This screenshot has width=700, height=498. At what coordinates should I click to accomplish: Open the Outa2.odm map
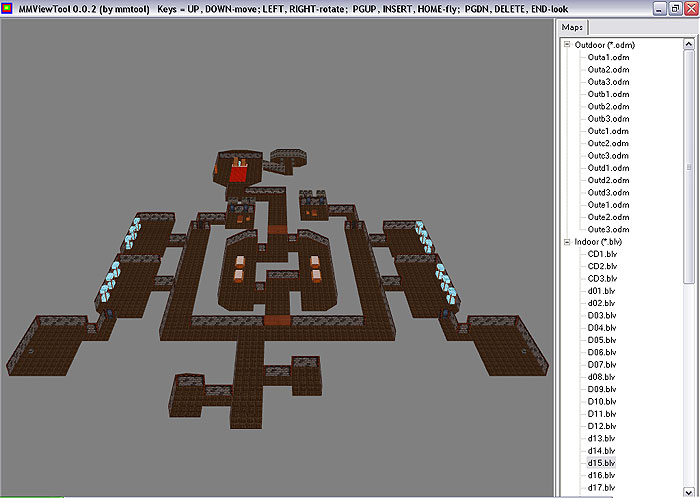[608, 70]
